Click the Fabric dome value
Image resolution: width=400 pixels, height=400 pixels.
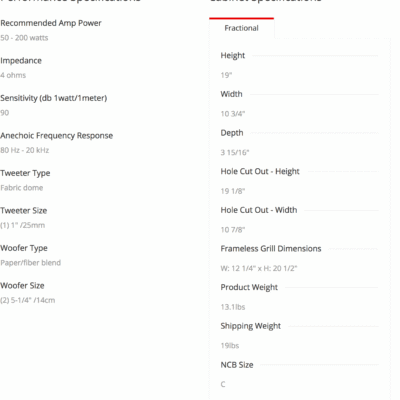(x=22, y=188)
